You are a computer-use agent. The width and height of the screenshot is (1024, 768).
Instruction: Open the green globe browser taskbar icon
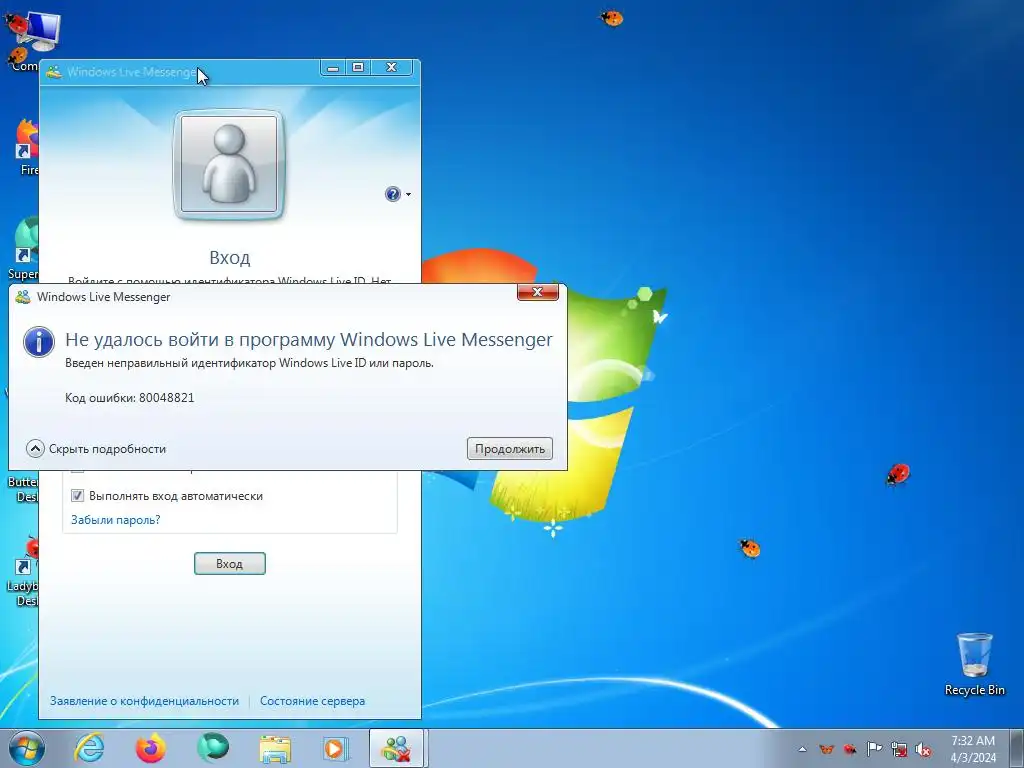pos(213,748)
